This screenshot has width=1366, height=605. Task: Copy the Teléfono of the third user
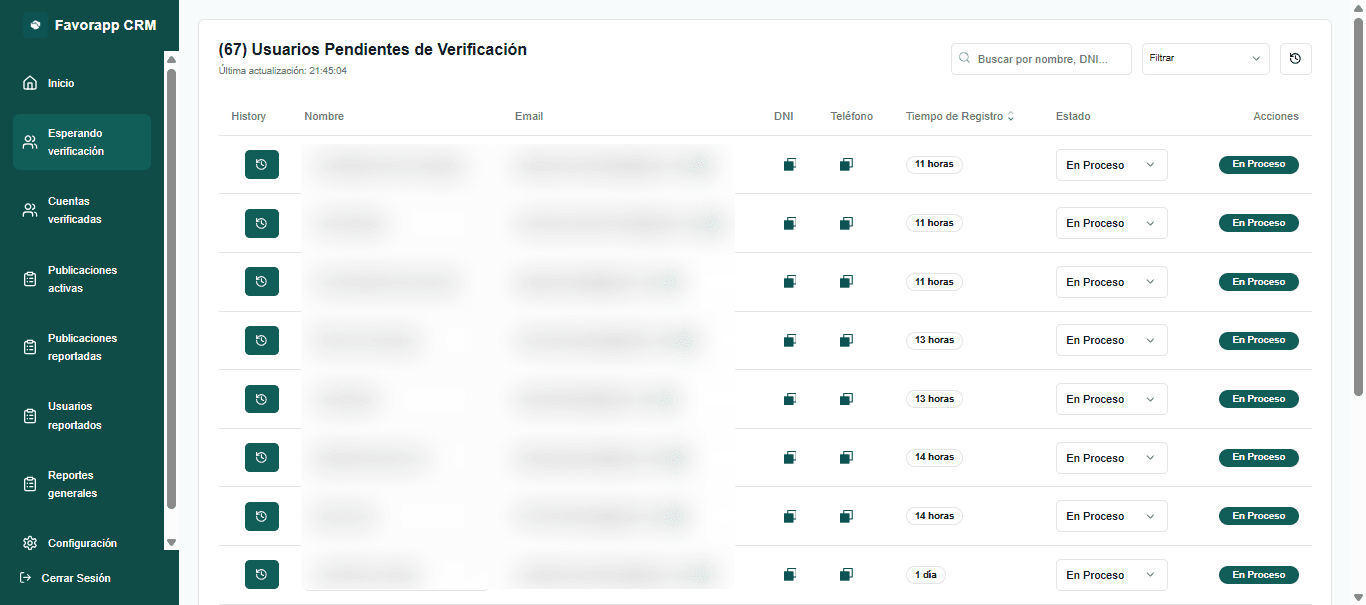point(846,281)
